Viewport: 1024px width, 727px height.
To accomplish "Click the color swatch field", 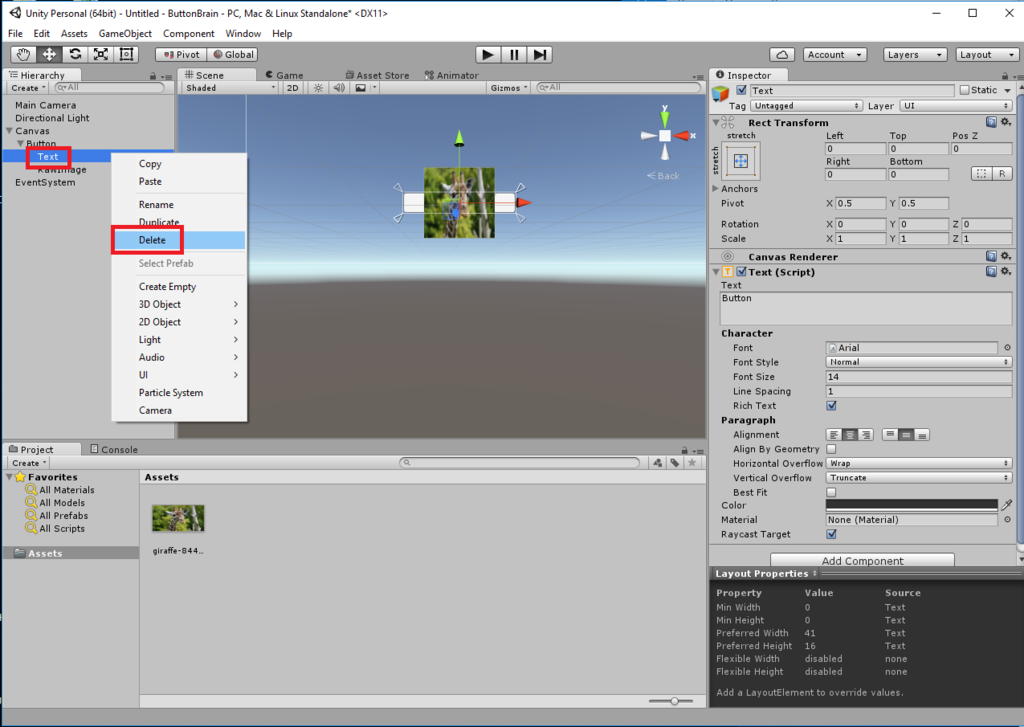I will click(912, 505).
